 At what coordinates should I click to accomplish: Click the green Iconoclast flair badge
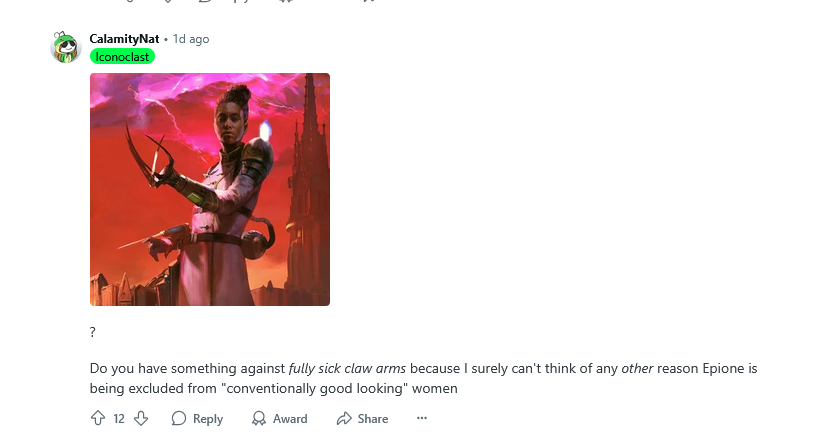coord(122,56)
